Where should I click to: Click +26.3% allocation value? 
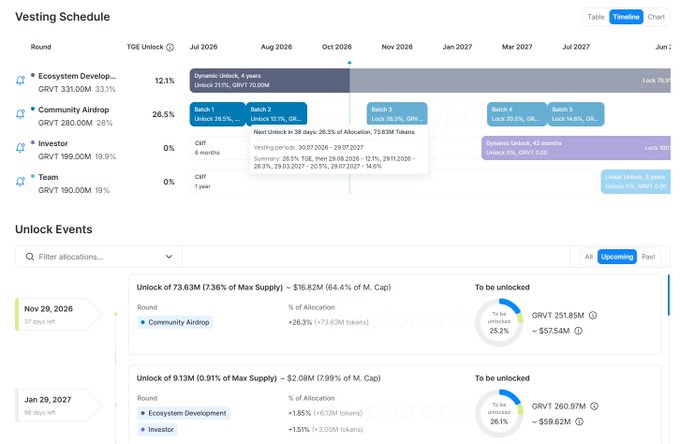click(300, 322)
